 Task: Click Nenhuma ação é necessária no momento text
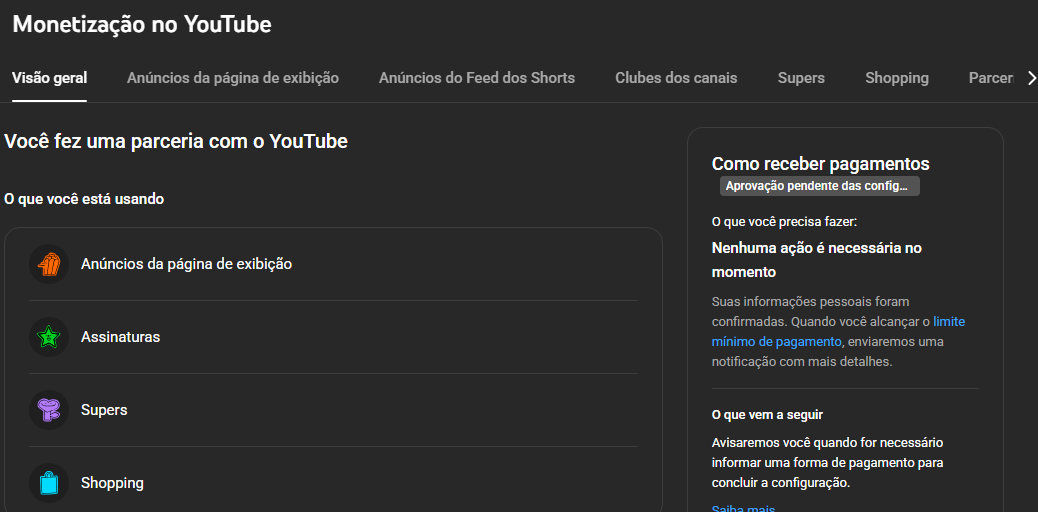pos(816,260)
